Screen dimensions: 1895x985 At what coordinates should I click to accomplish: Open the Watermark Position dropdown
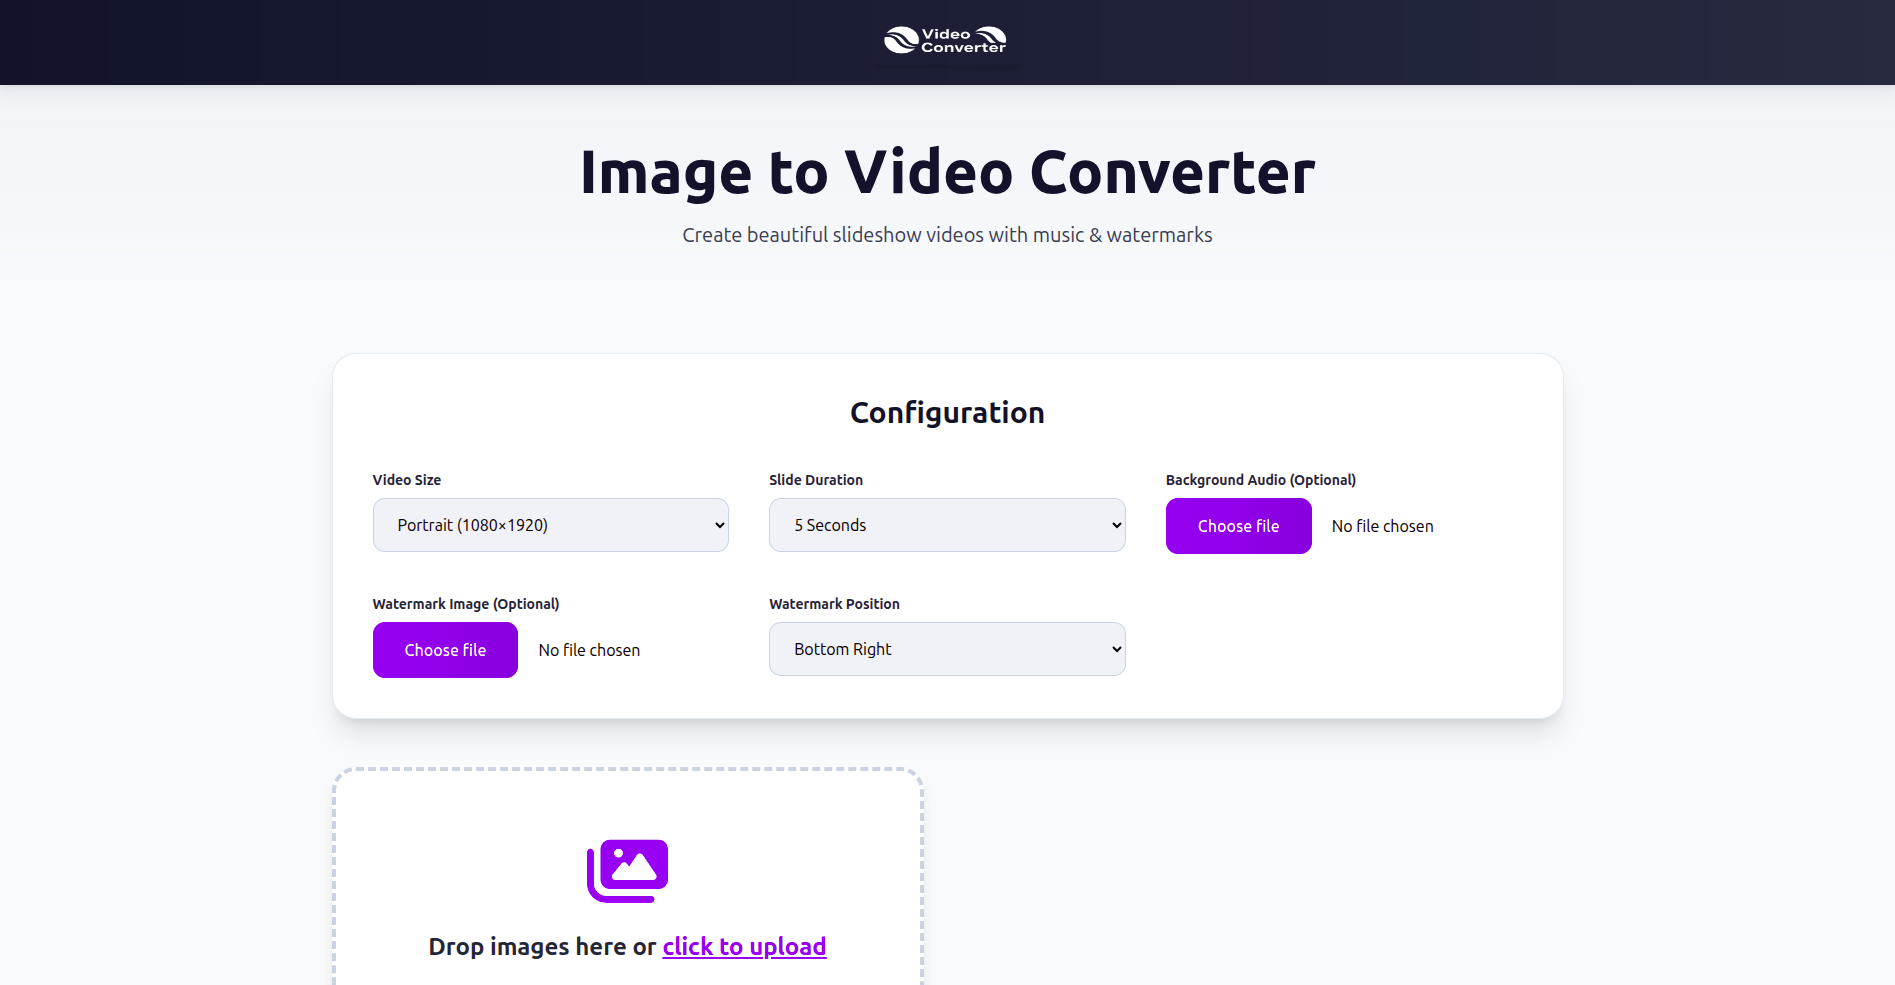pyautogui.click(x=947, y=649)
